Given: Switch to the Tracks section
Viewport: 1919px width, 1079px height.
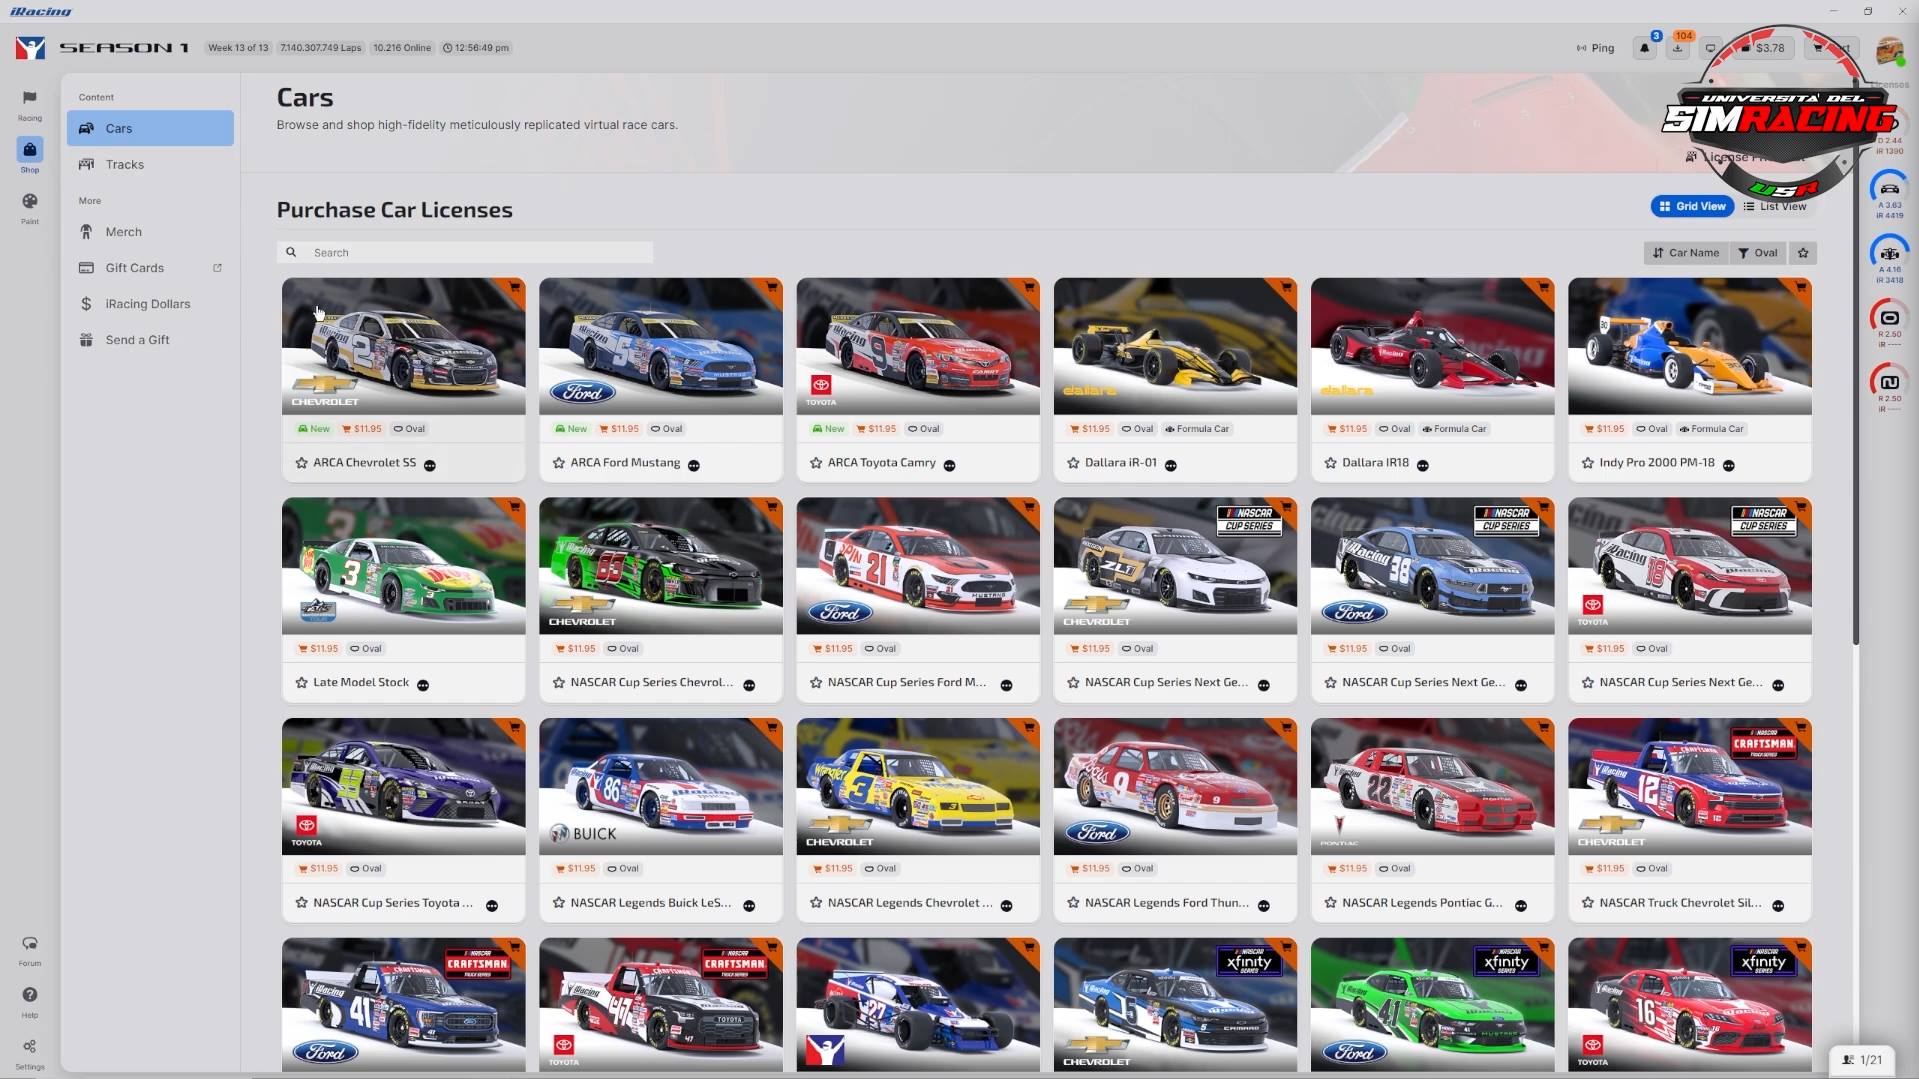Looking at the screenshot, I should tap(124, 164).
